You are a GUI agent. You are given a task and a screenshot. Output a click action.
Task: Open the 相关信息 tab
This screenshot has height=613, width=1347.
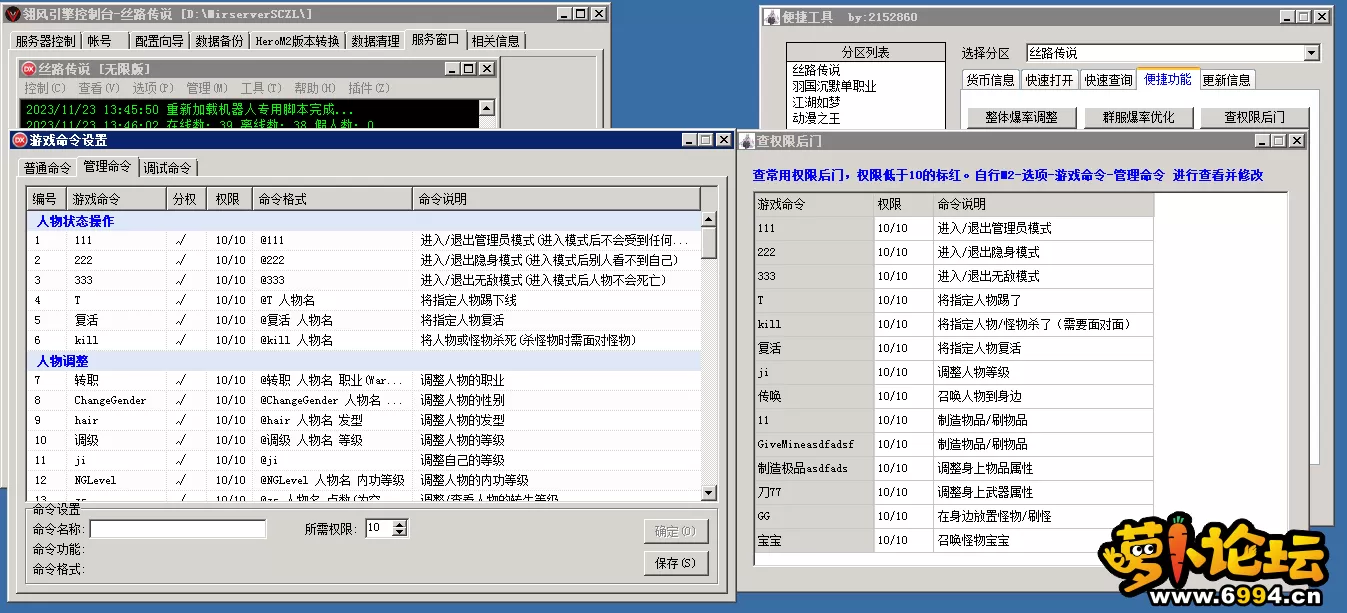pos(496,41)
